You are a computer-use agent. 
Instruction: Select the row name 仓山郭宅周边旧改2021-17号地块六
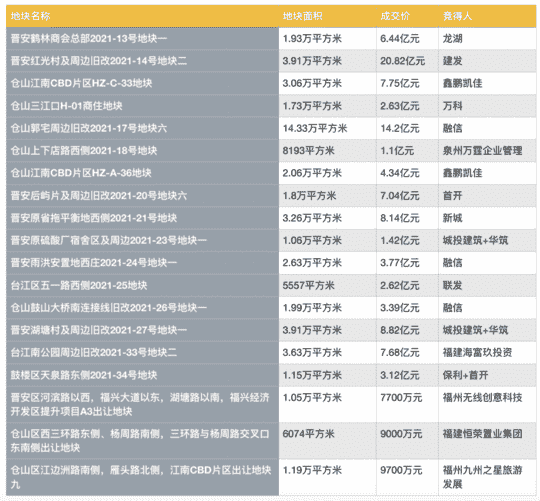(142, 128)
